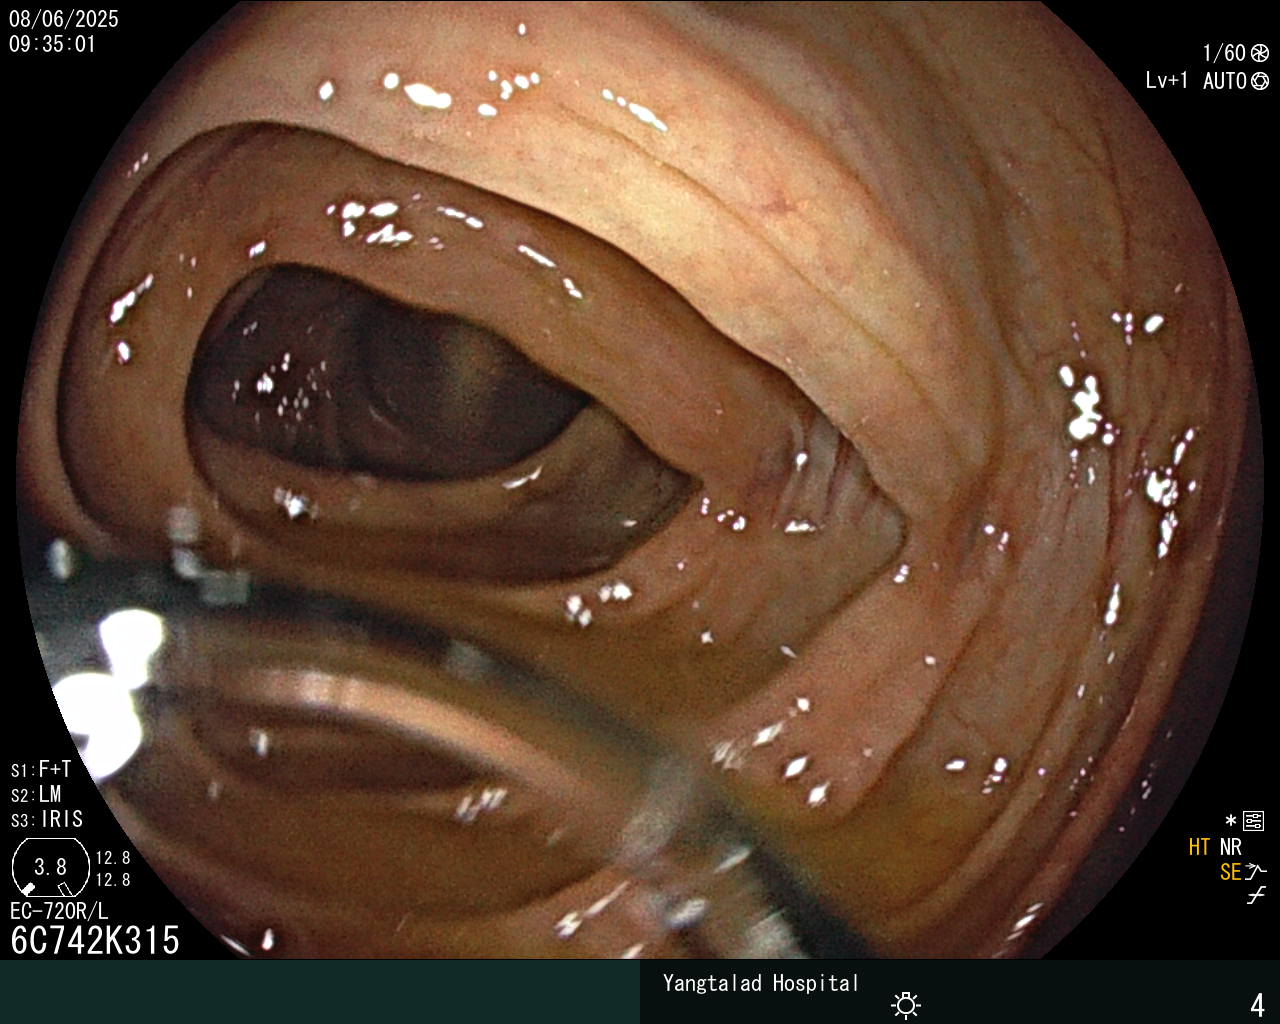Click the S3: IRIS switch label
The width and height of the screenshot is (1280, 1024).
coord(47,819)
